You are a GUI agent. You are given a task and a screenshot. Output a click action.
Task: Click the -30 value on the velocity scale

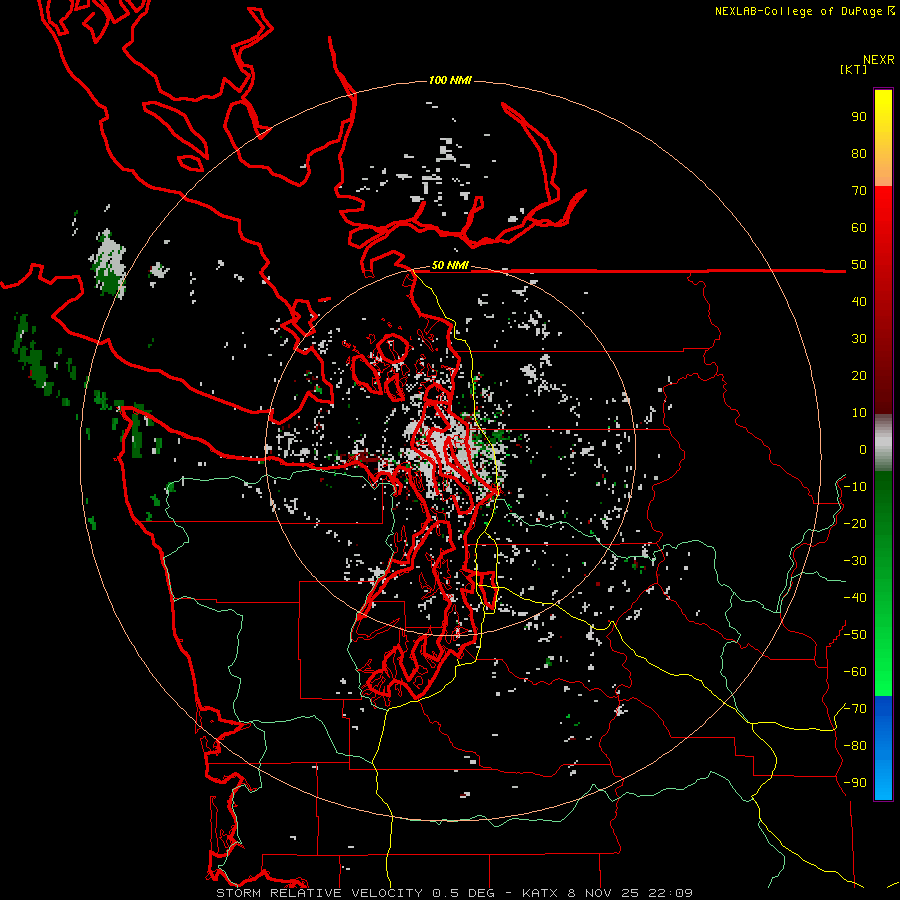click(x=855, y=561)
